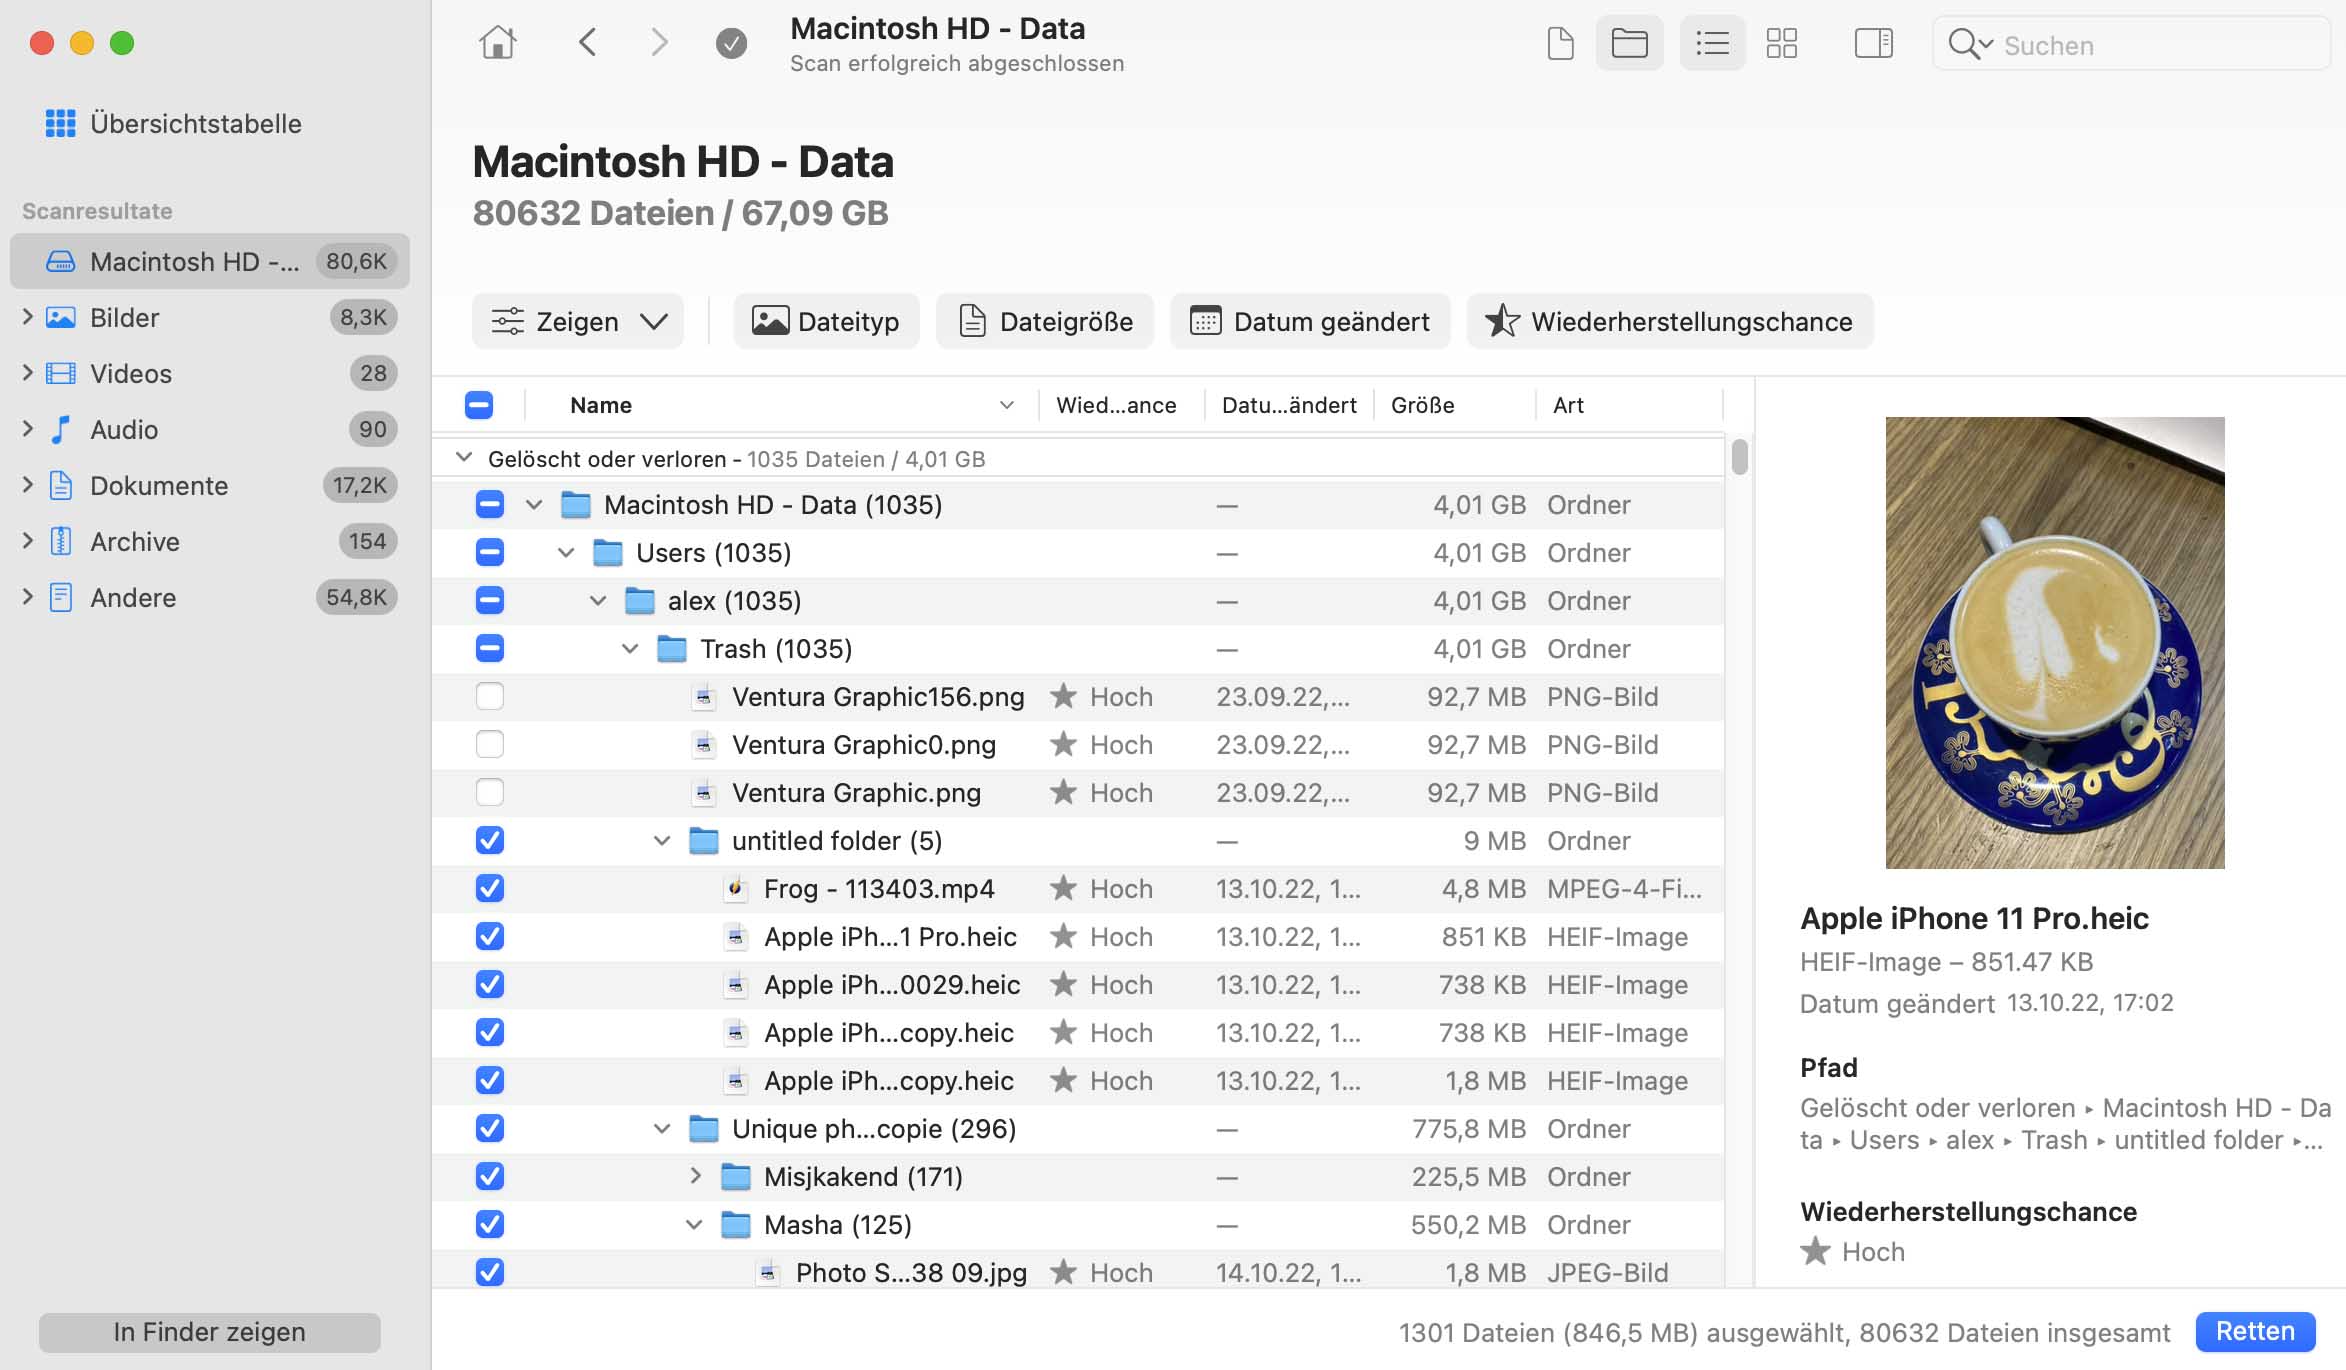Select list view mode icon
2346x1370 pixels.
[1712, 43]
